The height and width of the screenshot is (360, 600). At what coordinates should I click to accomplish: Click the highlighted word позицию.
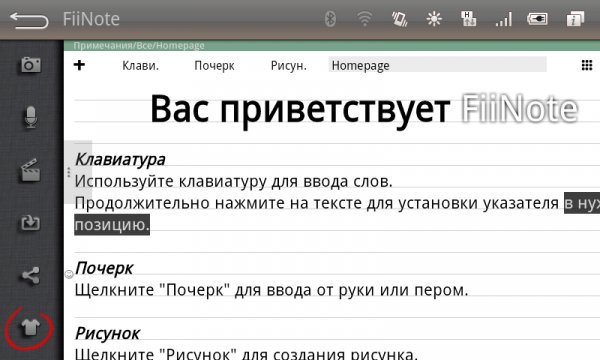(x=112, y=225)
